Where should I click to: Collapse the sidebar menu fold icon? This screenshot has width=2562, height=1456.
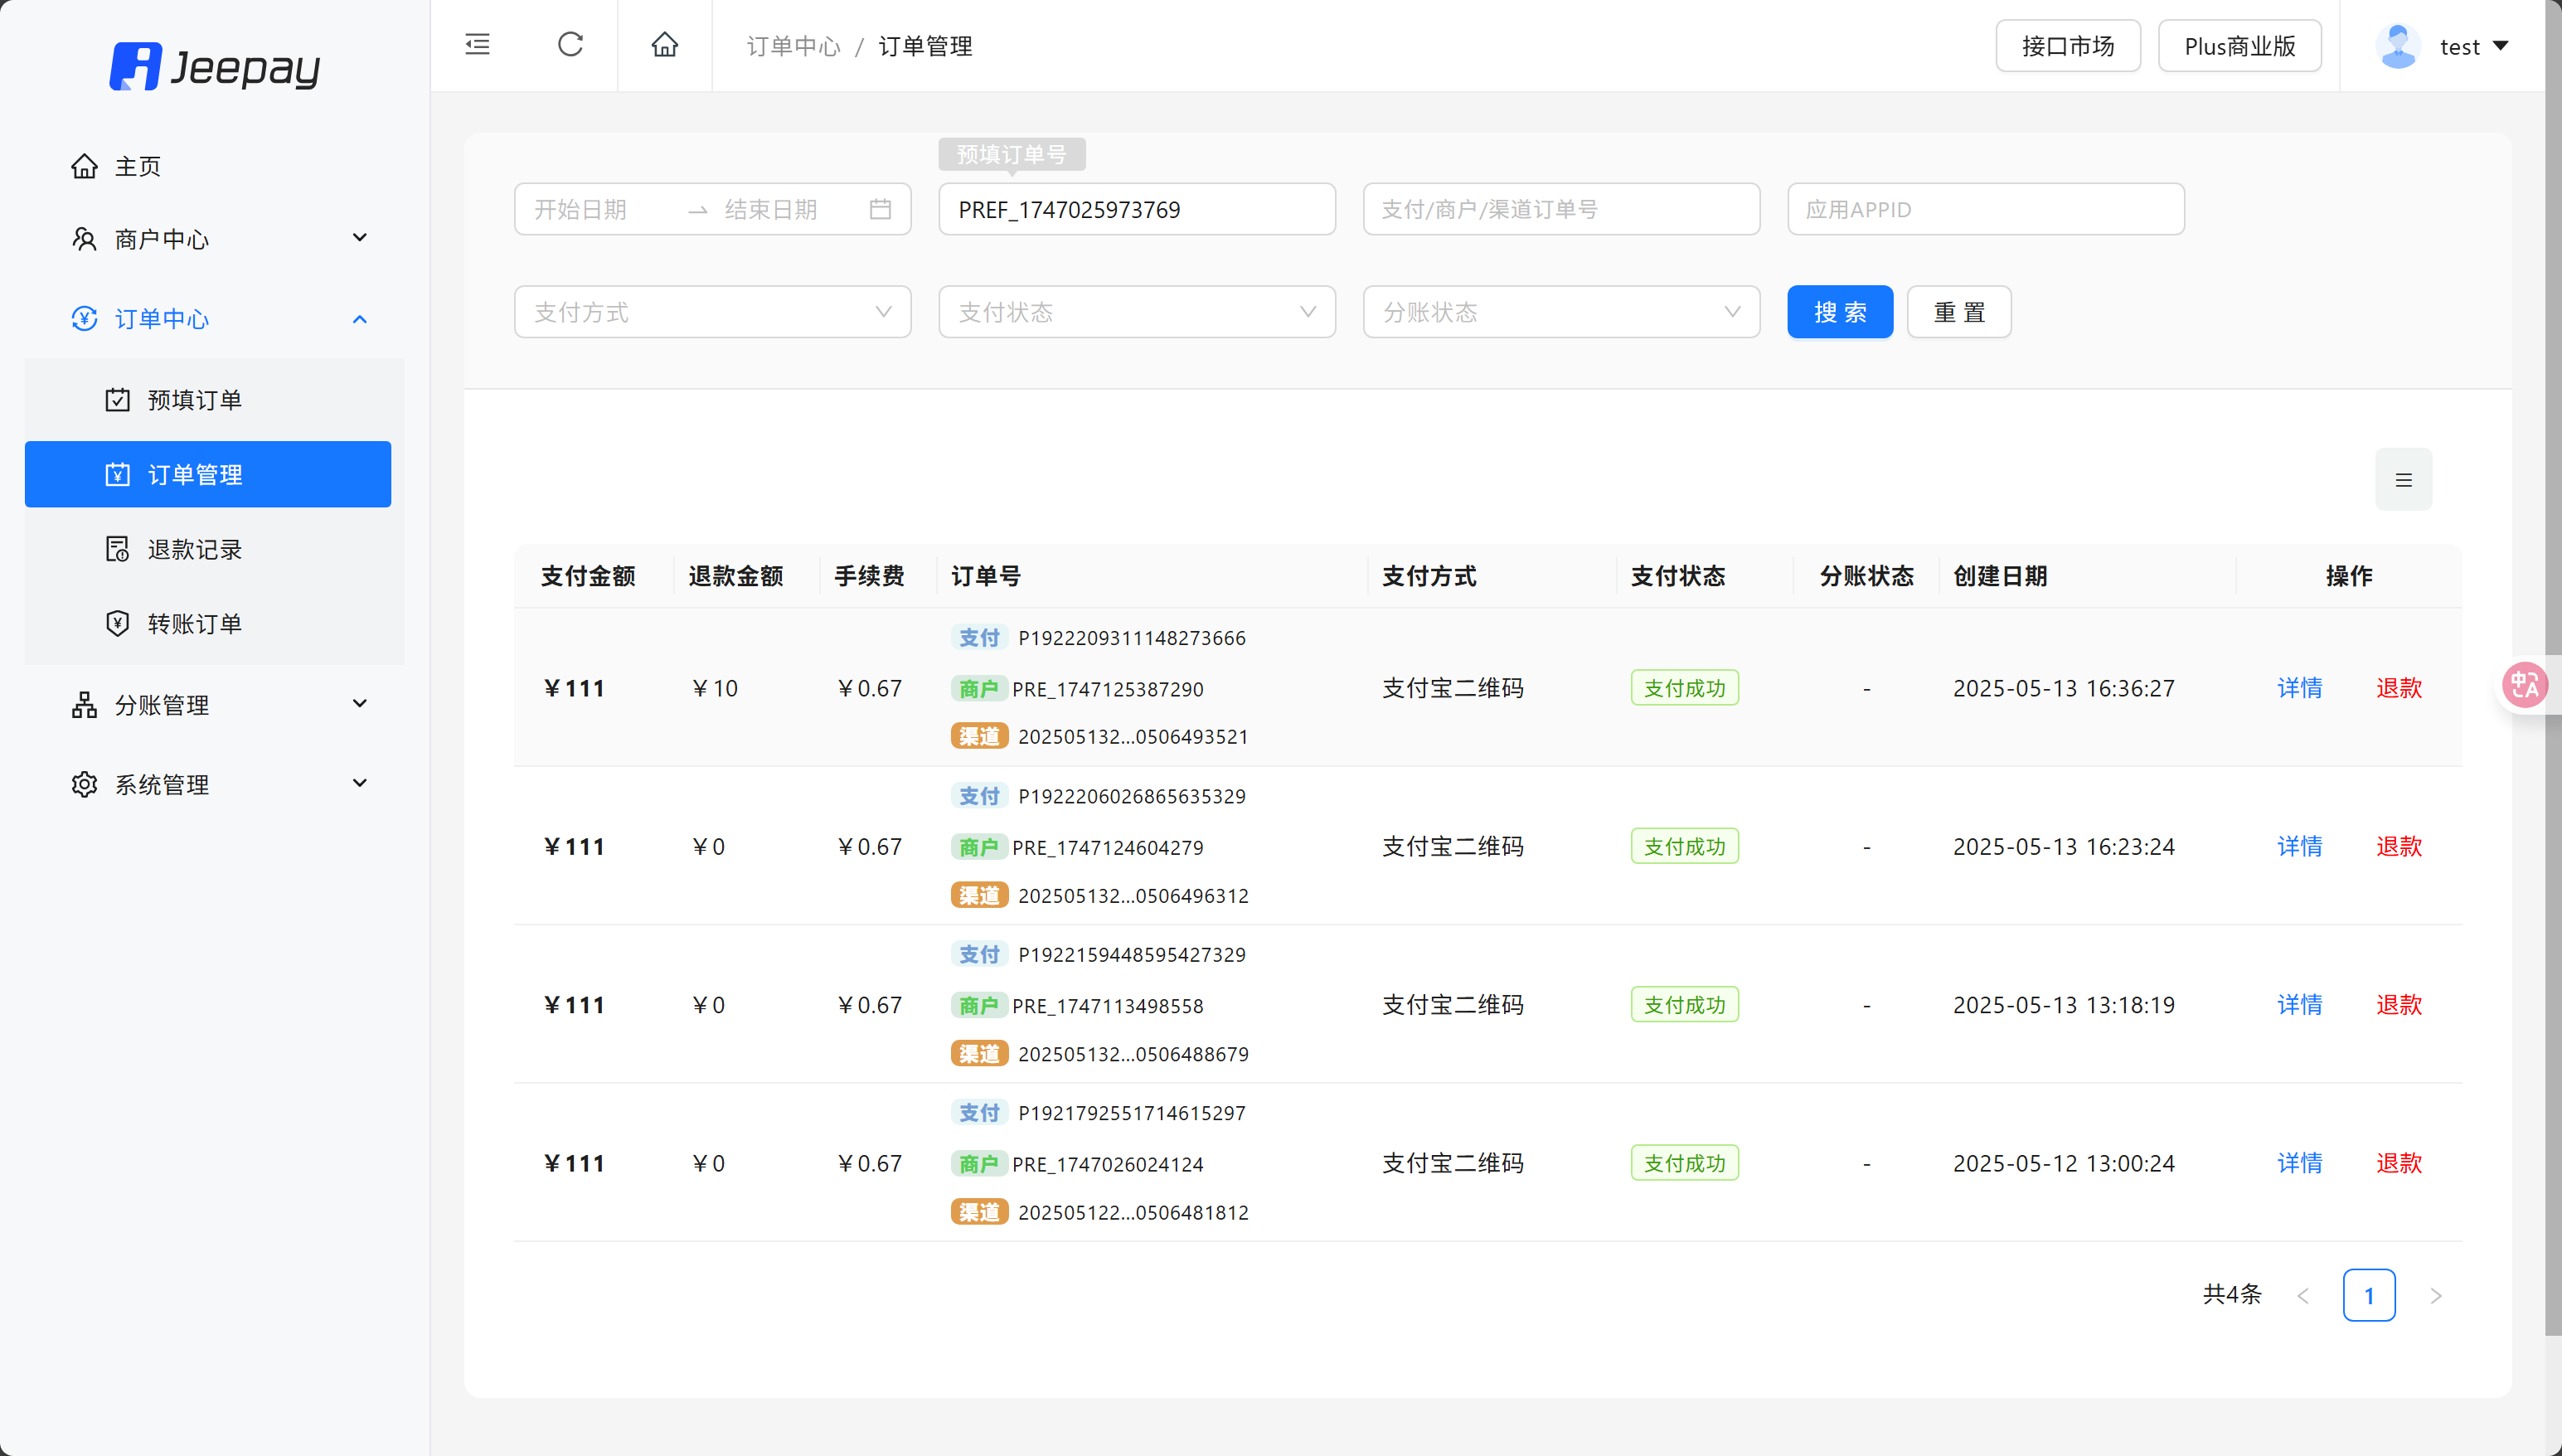[478, 45]
